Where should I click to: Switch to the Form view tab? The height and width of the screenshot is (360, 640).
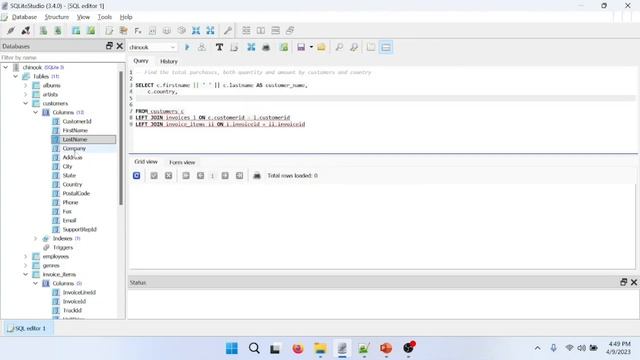182,162
